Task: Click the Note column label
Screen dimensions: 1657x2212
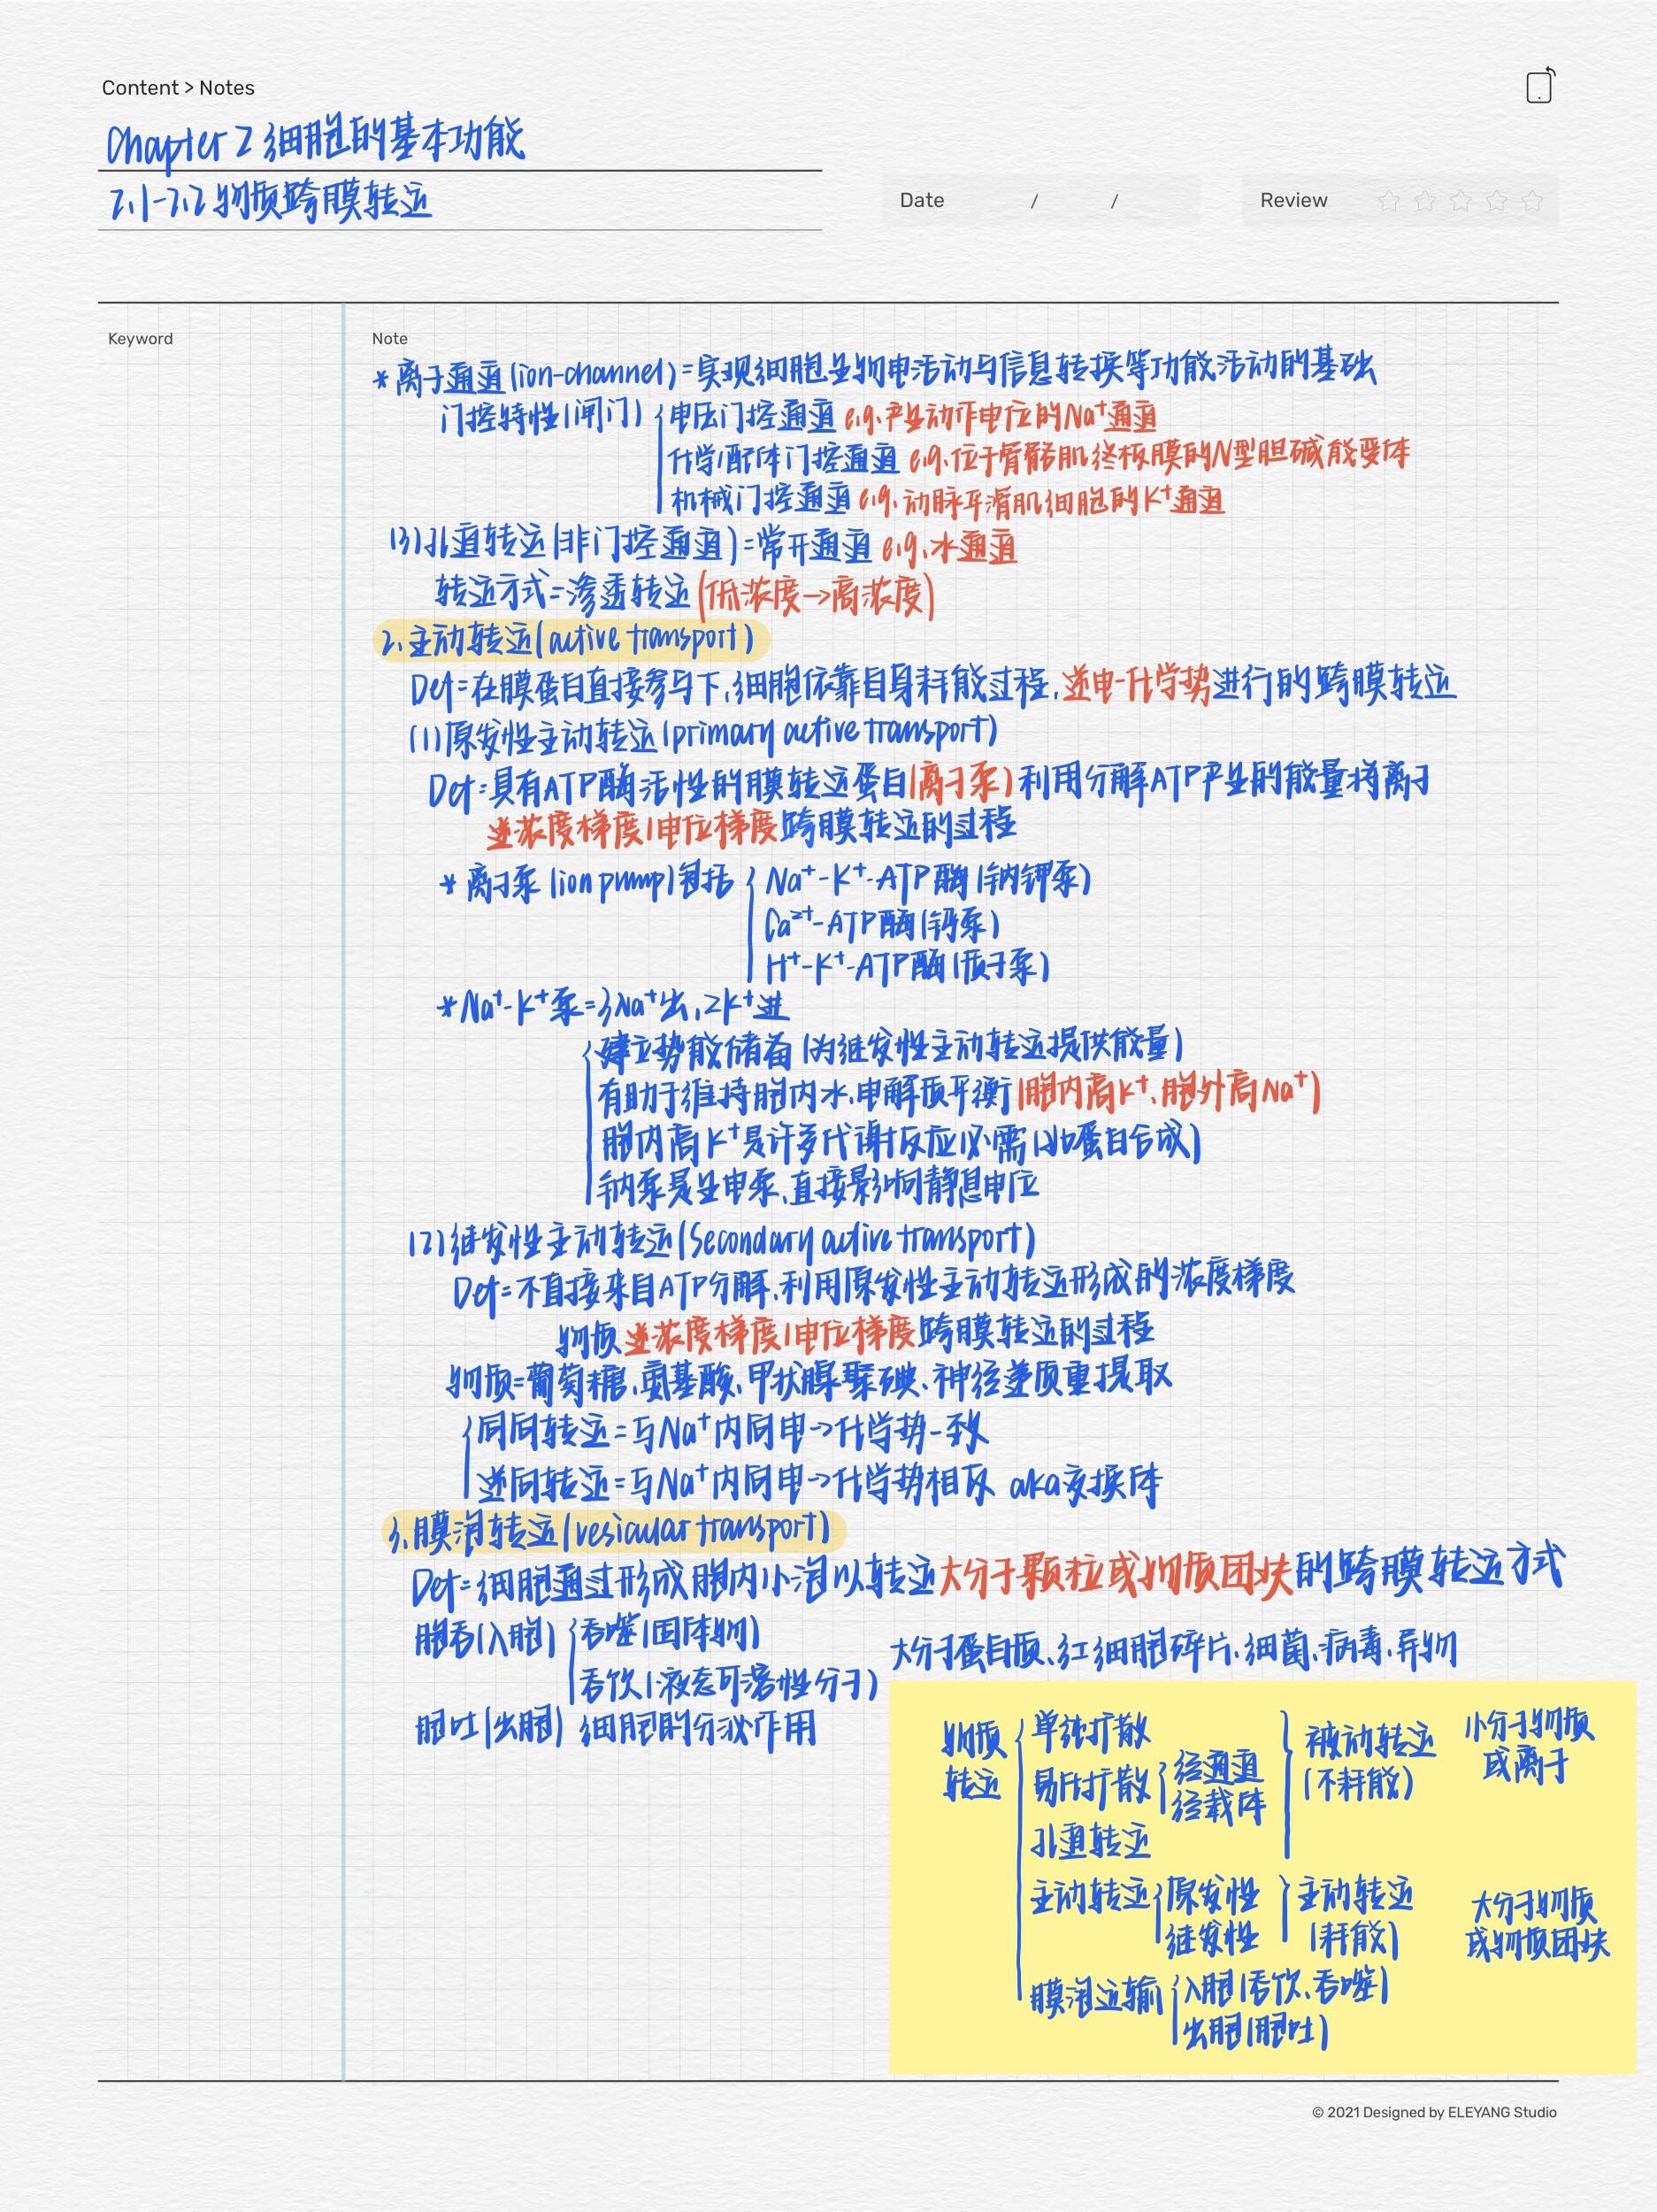Action: coord(389,339)
